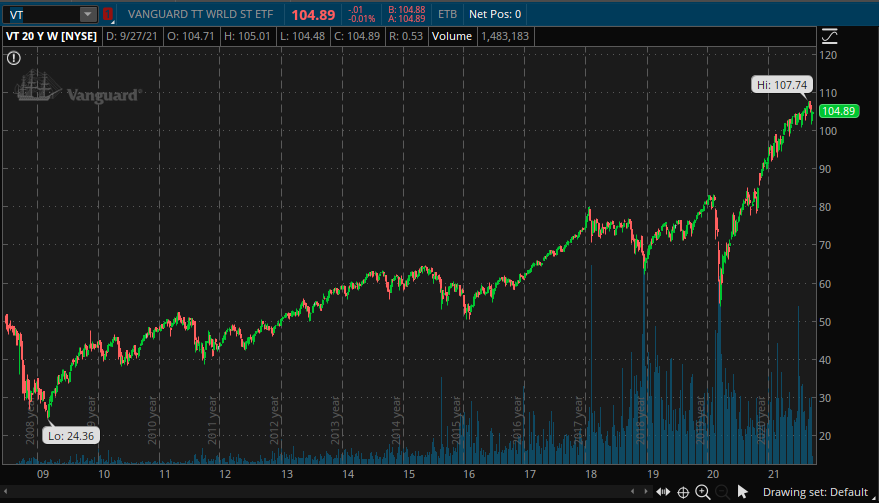
Task: Open the Drawing set: Default menu
Action: [x=816, y=492]
